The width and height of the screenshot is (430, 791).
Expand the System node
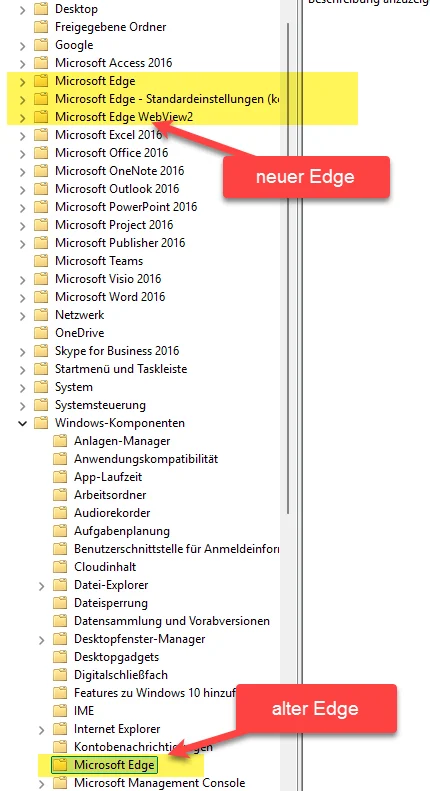point(22,387)
